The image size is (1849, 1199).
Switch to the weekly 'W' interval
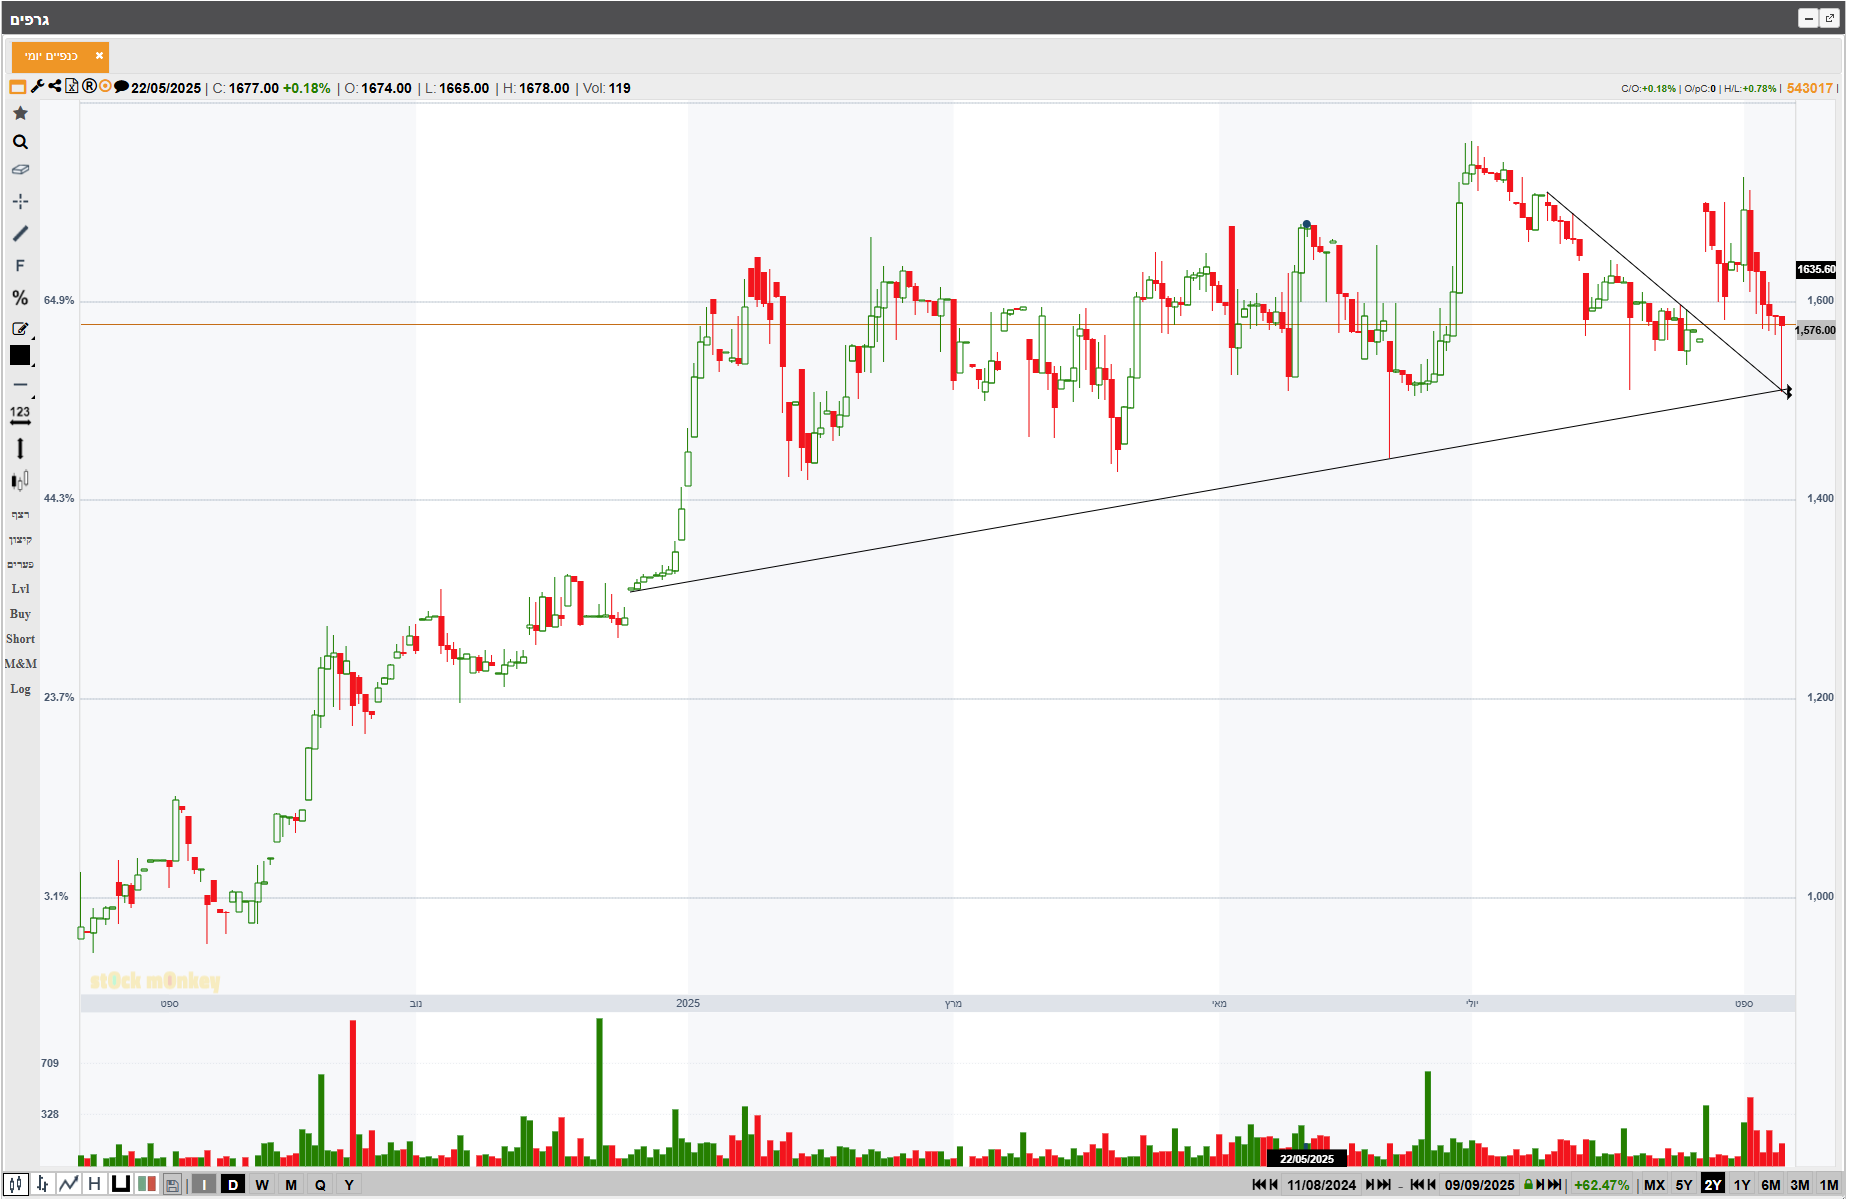(x=262, y=1185)
